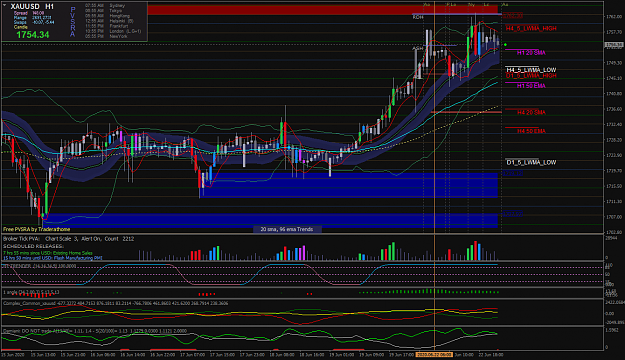Click the H1 20 SMA label
The image size is (625, 360).
tap(531, 53)
